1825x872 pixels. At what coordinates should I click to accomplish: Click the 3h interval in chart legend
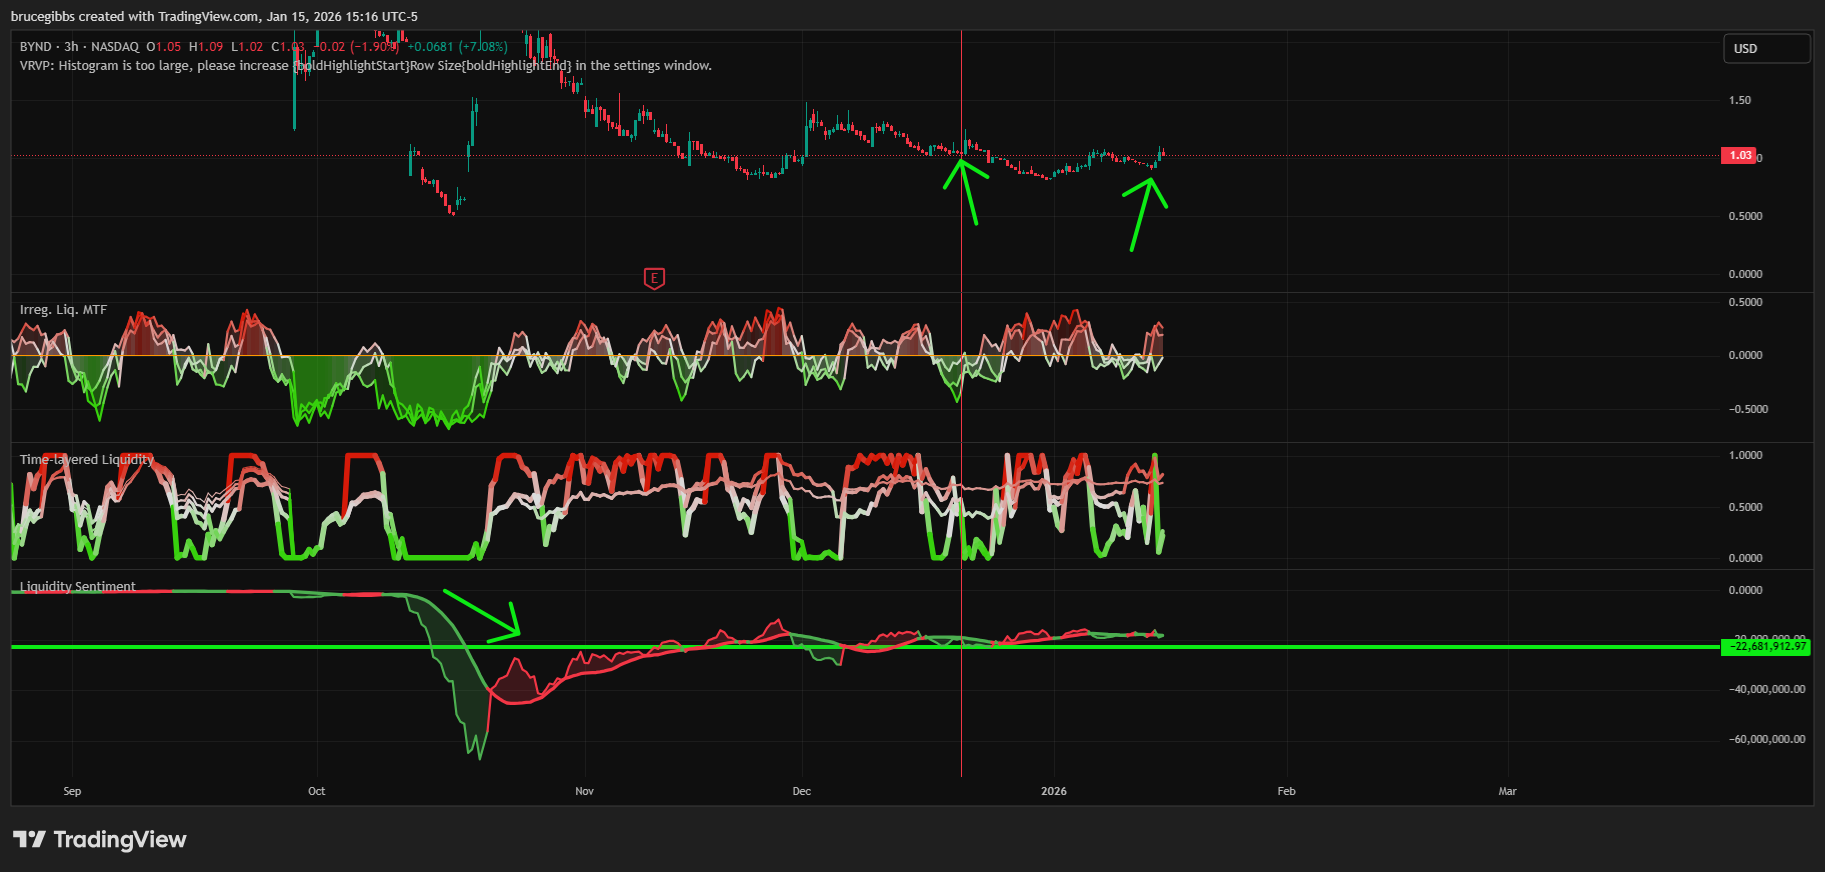71,47
